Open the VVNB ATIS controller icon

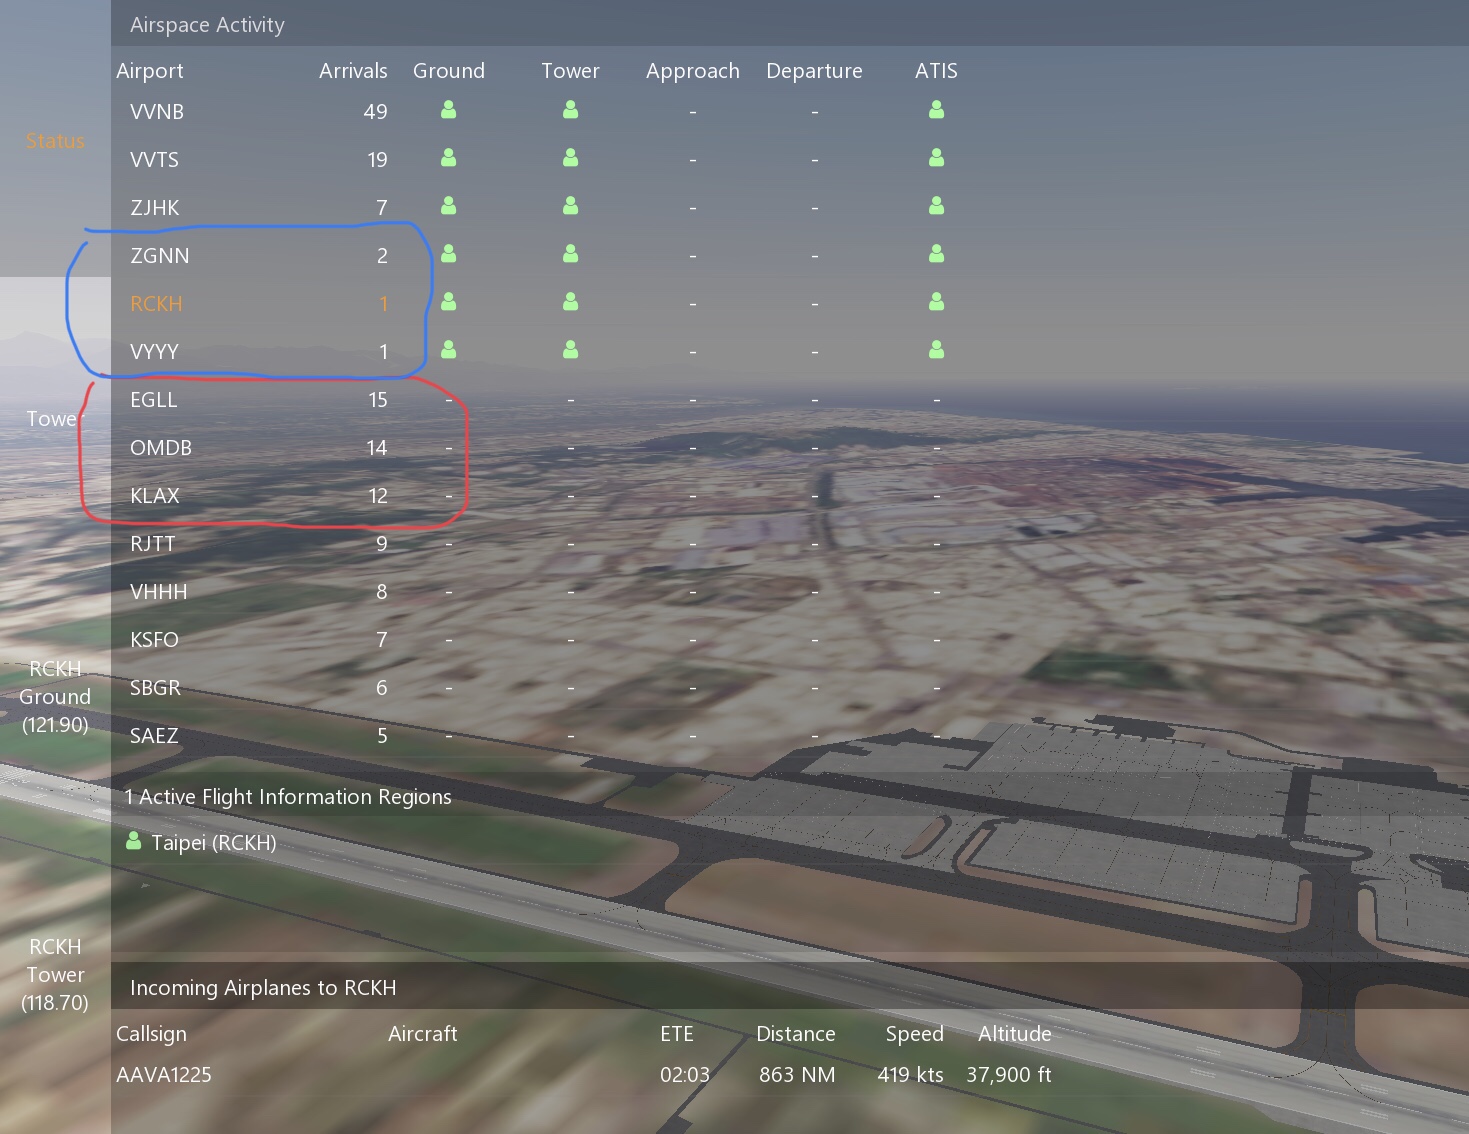tap(937, 110)
